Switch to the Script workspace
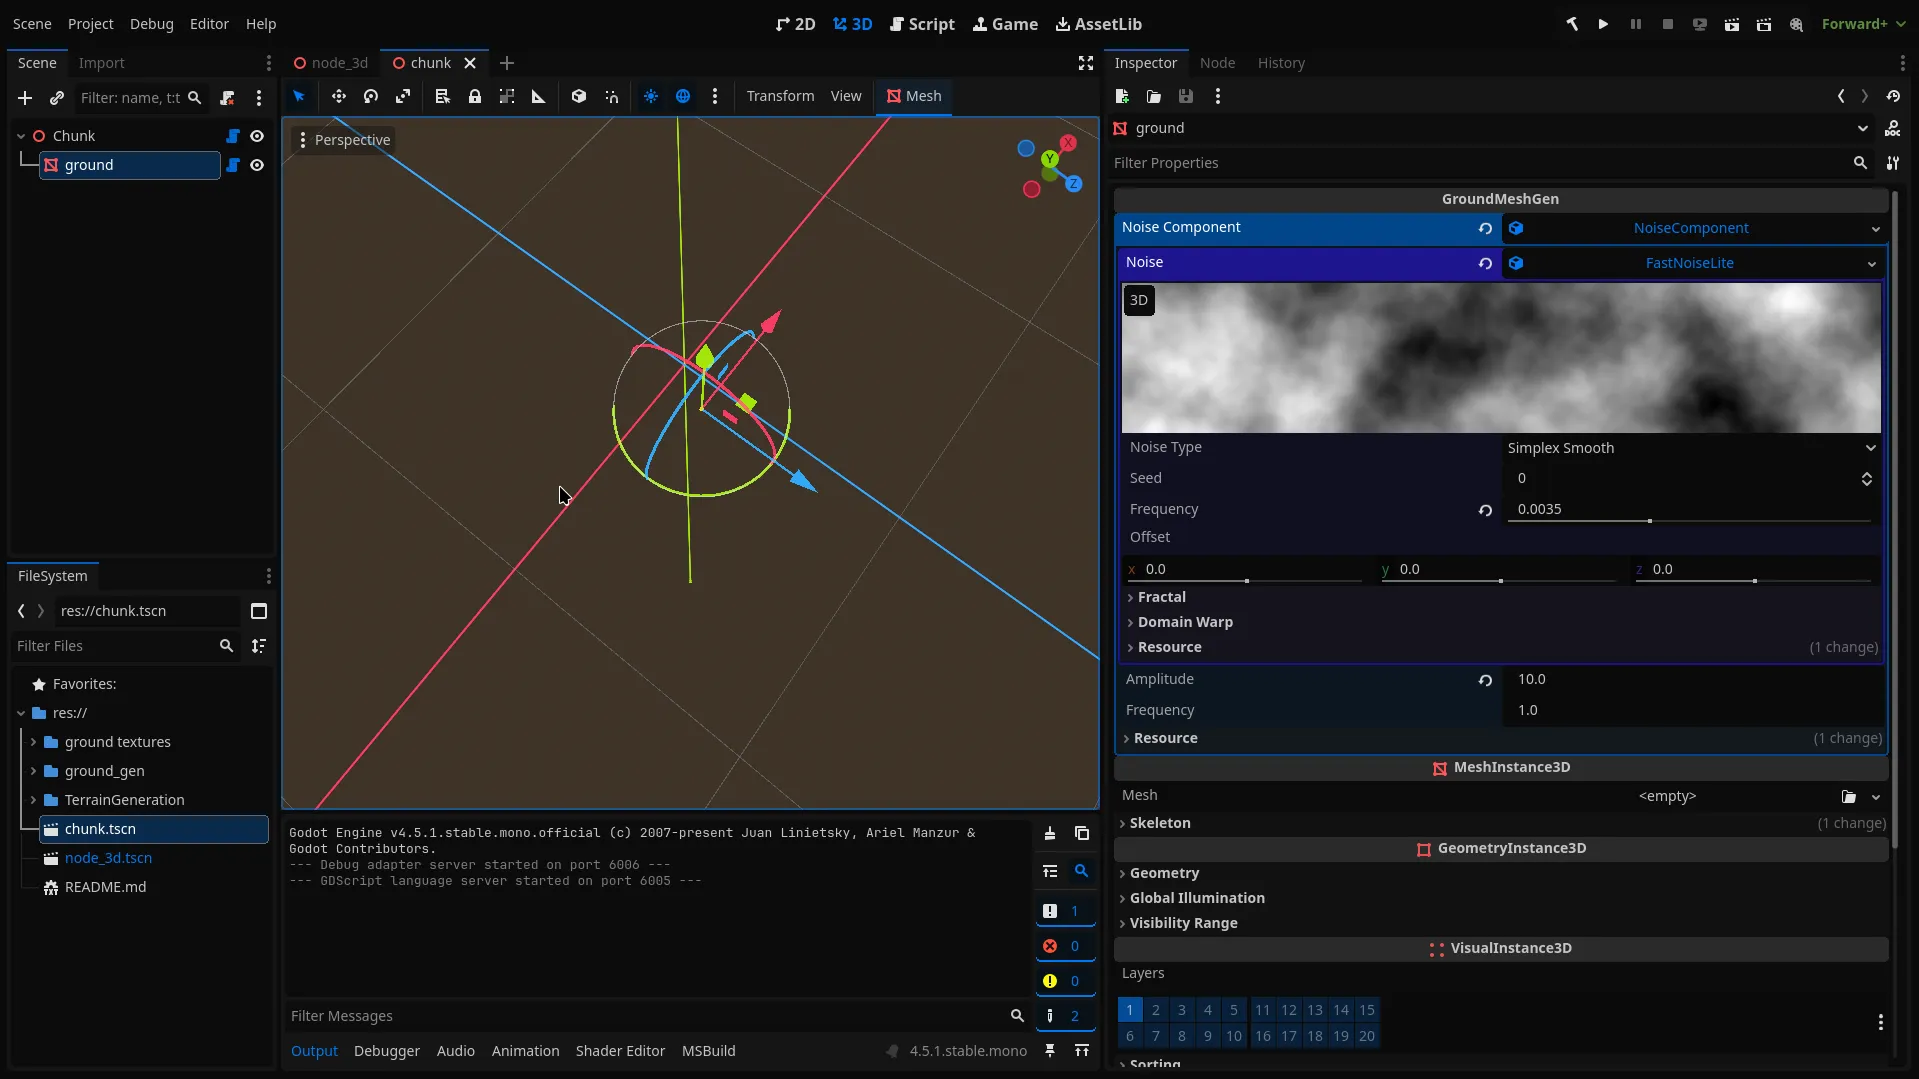Screen dimensions: 1919x1079 (x=922, y=24)
